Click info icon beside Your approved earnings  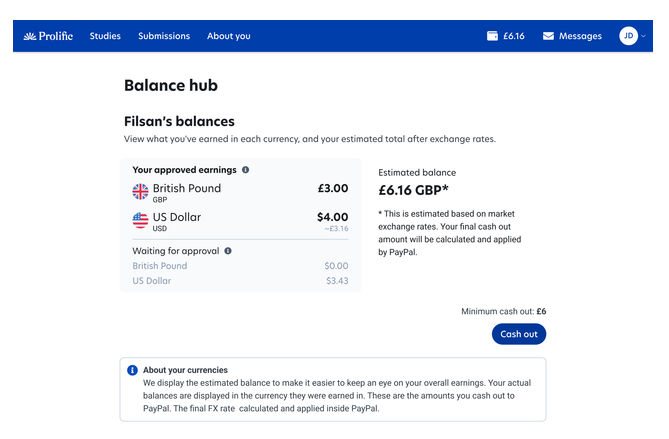click(x=245, y=170)
